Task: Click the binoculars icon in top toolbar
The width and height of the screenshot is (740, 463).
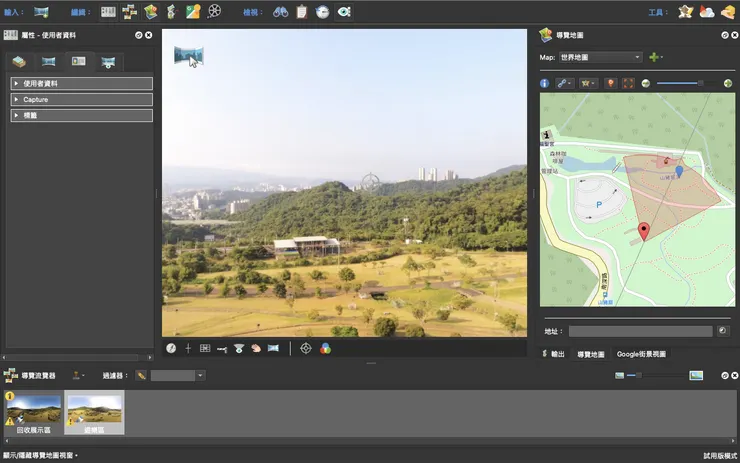Action: [281, 12]
